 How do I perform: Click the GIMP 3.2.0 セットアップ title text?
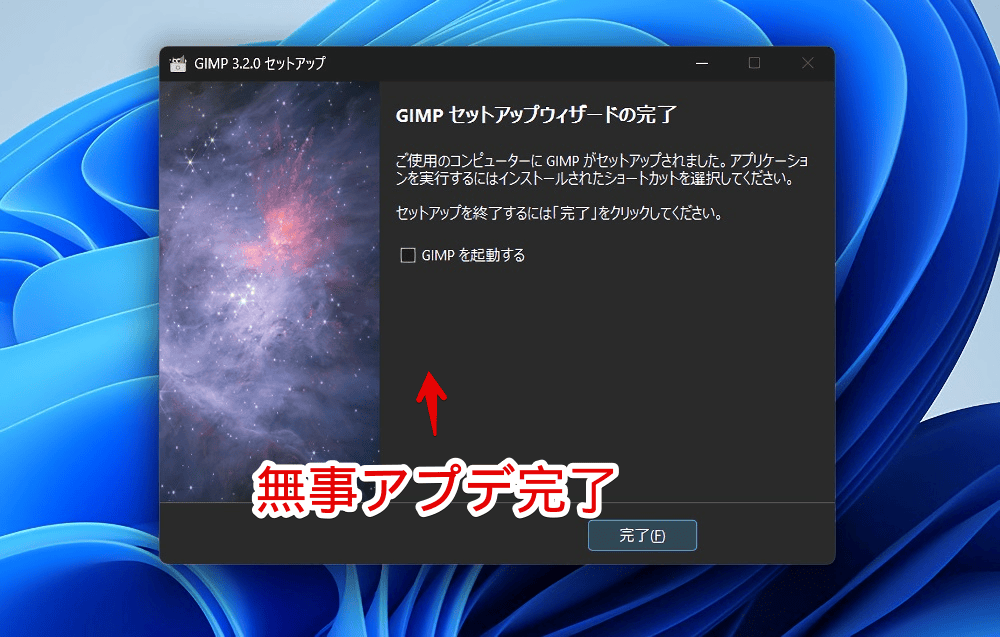260,64
